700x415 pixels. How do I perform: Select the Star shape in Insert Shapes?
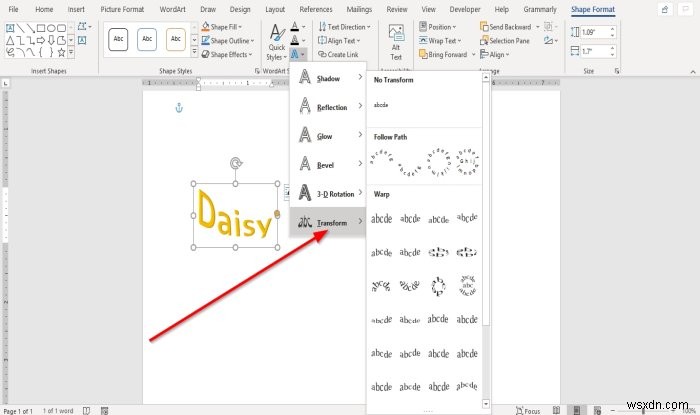[61, 52]
